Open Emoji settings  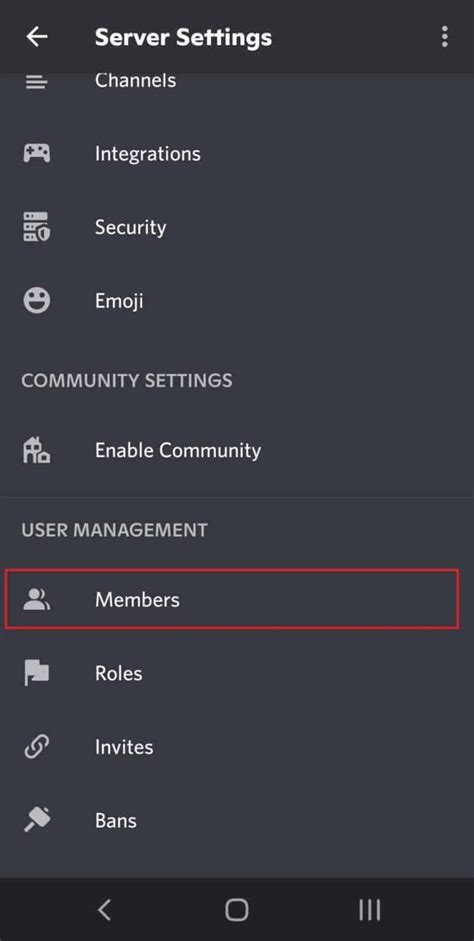coord(237,300)
